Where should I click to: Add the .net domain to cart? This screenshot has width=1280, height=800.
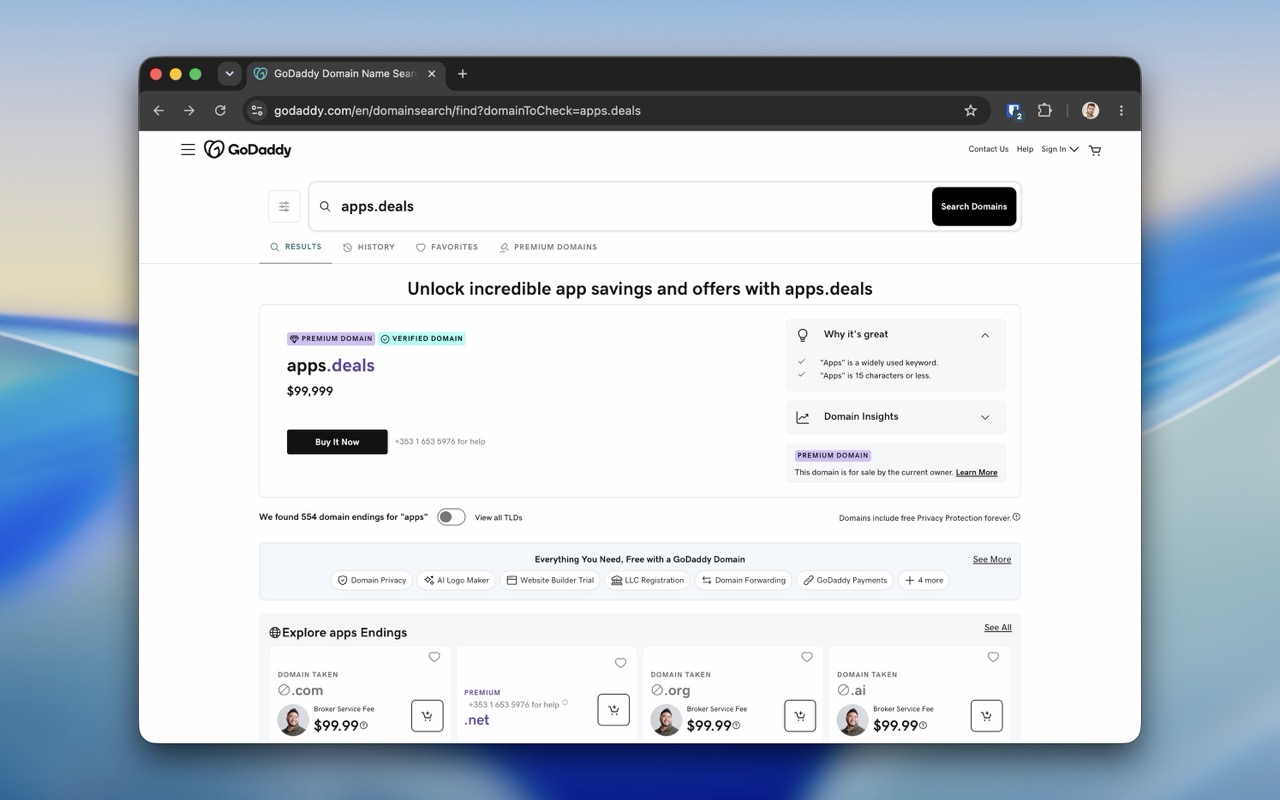click(613, 710)
